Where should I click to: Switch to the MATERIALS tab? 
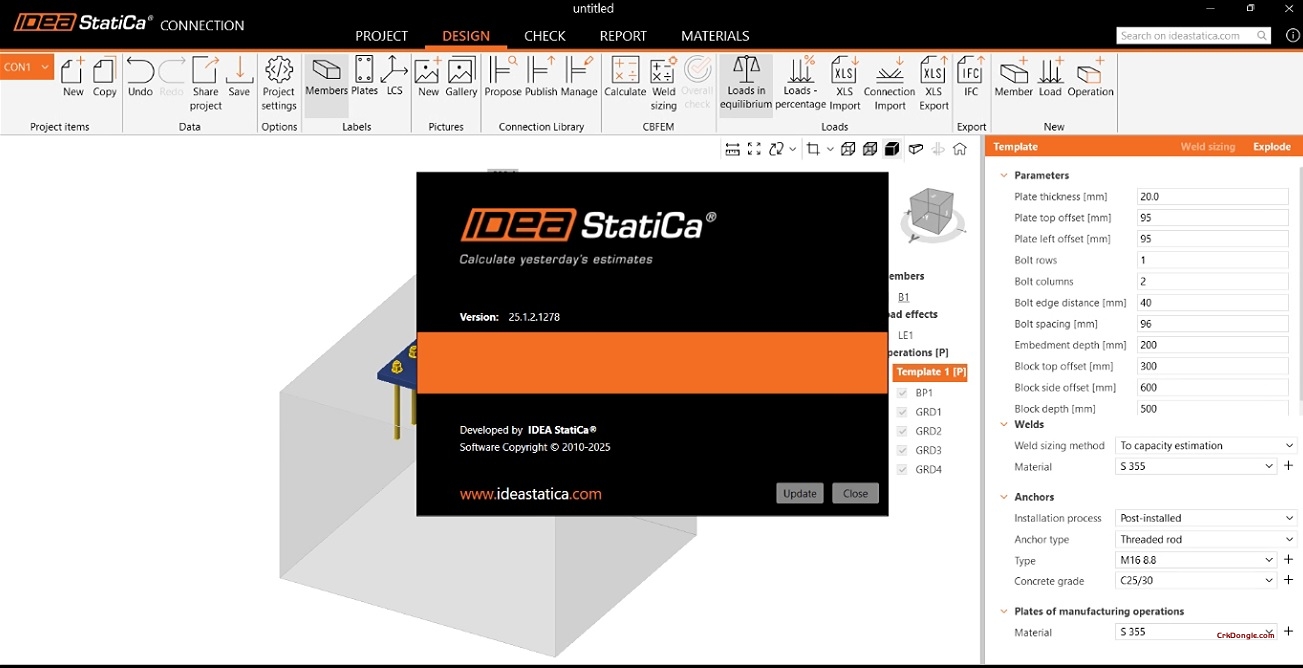(x=715, y=36)
